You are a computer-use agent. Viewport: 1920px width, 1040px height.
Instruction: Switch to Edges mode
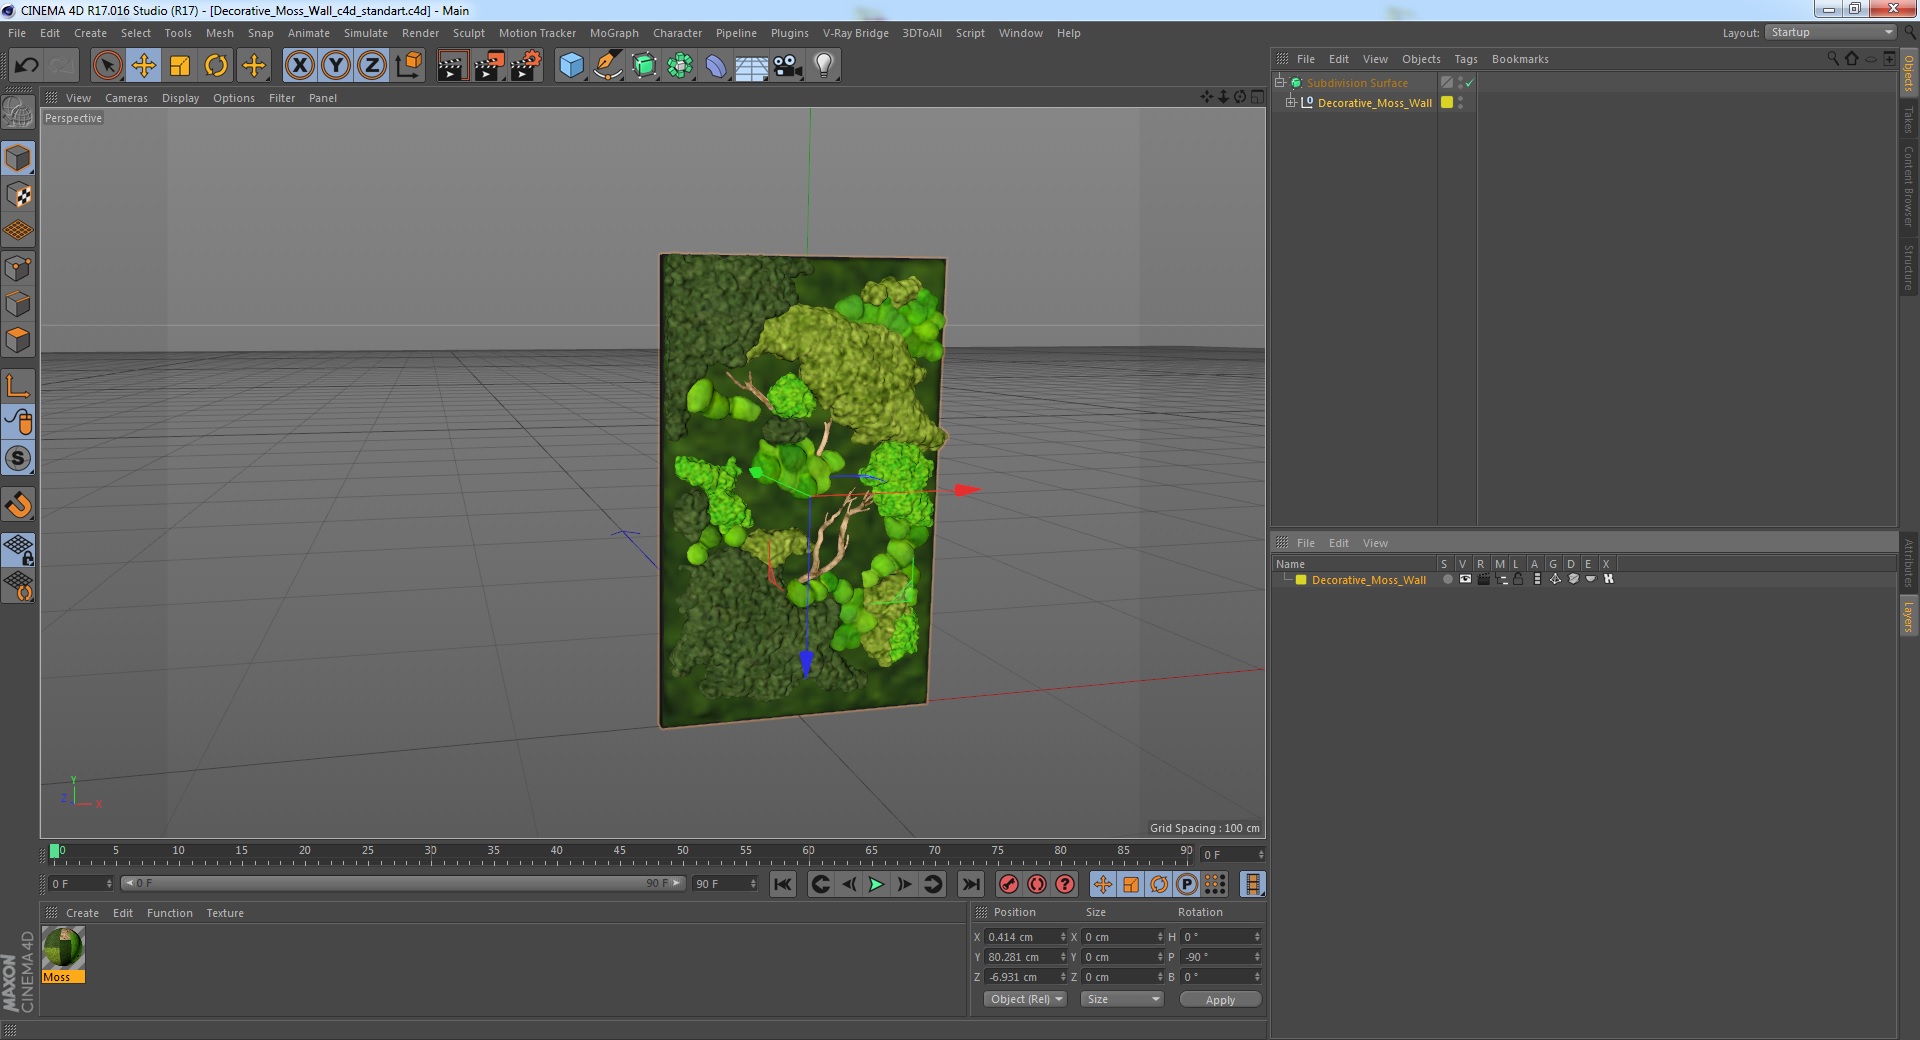18,304
